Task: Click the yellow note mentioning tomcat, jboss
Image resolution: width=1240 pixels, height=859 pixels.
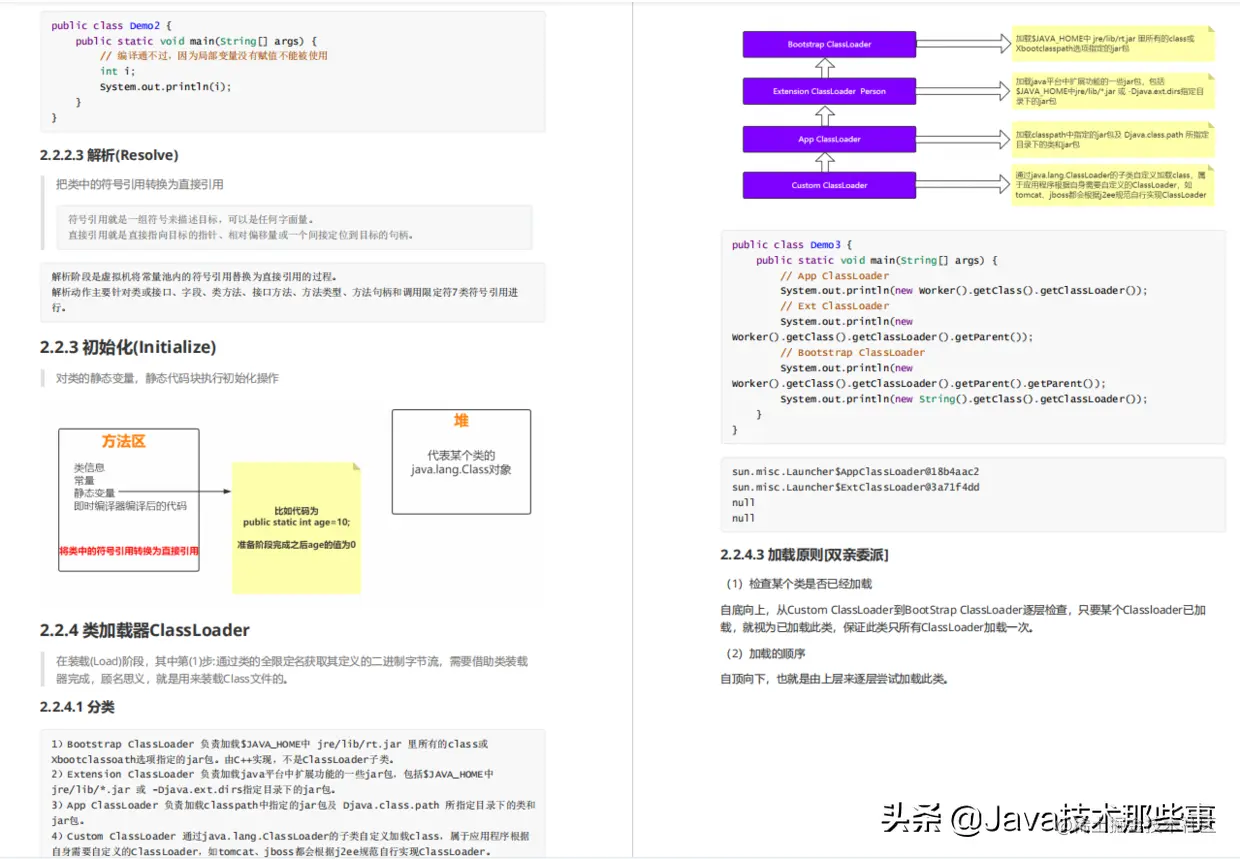Action: pos(1113,185)
